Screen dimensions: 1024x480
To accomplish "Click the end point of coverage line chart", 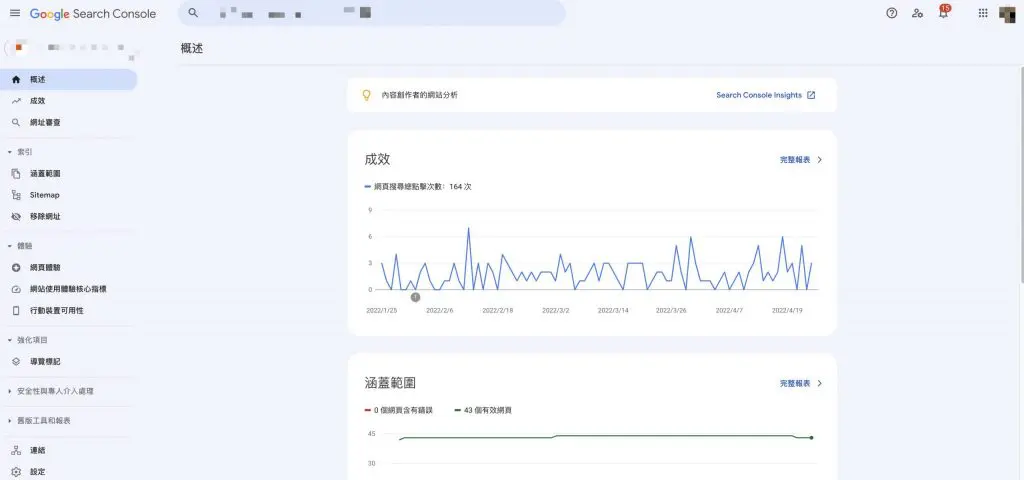I will click(812, 438).
